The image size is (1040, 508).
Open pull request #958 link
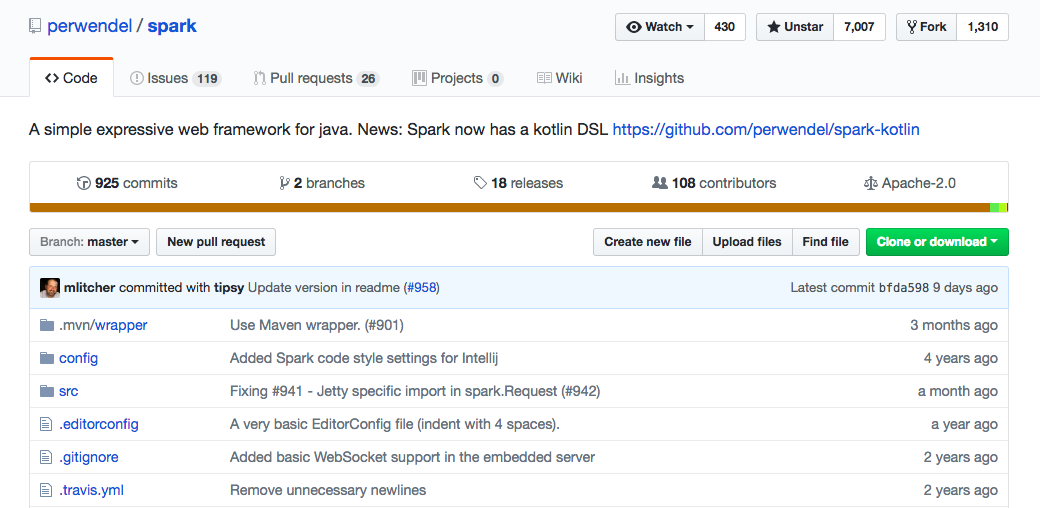point(422,288)
